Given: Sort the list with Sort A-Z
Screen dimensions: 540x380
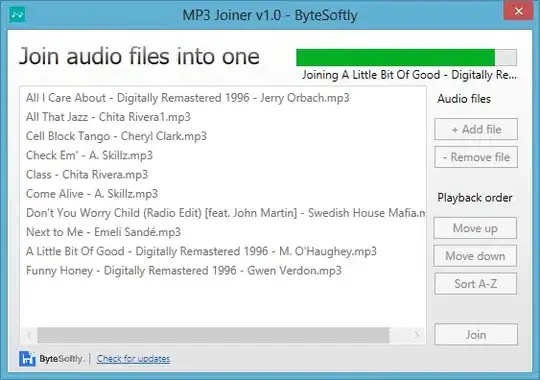Looking at the screenshot, I should 475,284.
